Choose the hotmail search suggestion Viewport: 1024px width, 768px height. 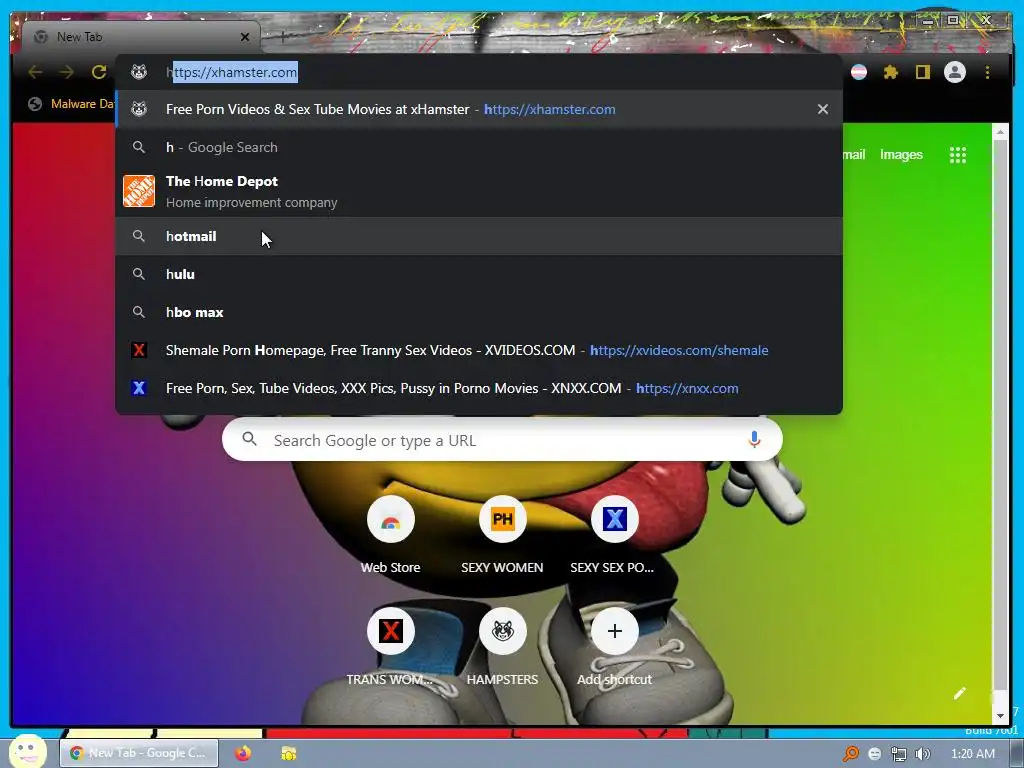(479, 236)
